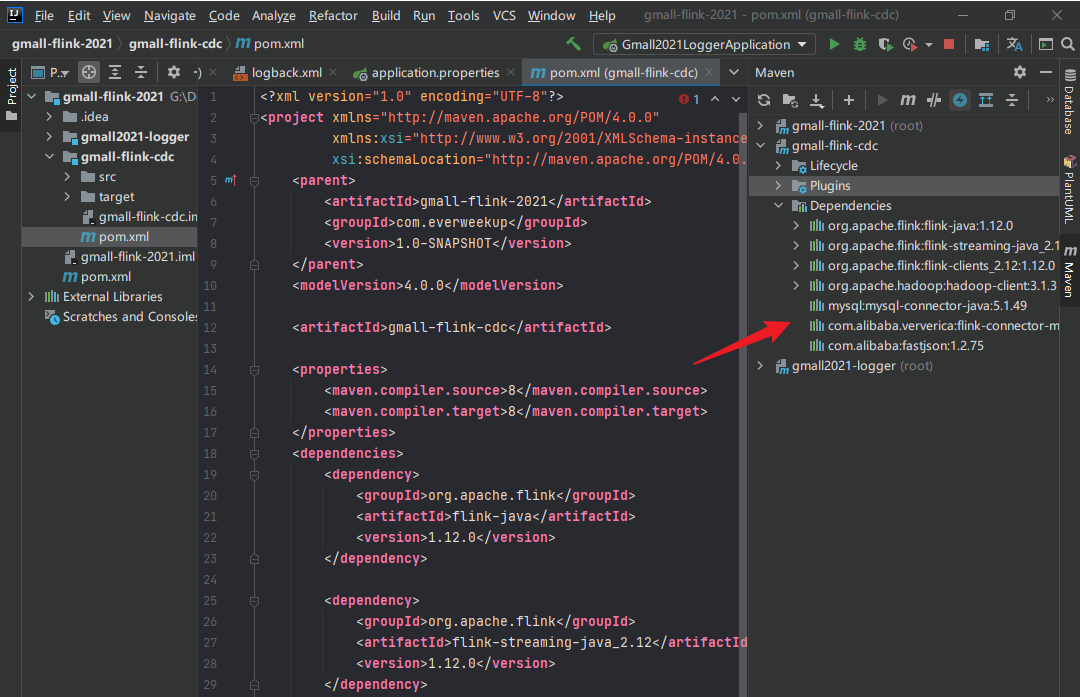Run application with coverage
This screenshot has height=697, width=1080.
click(886, 44)
